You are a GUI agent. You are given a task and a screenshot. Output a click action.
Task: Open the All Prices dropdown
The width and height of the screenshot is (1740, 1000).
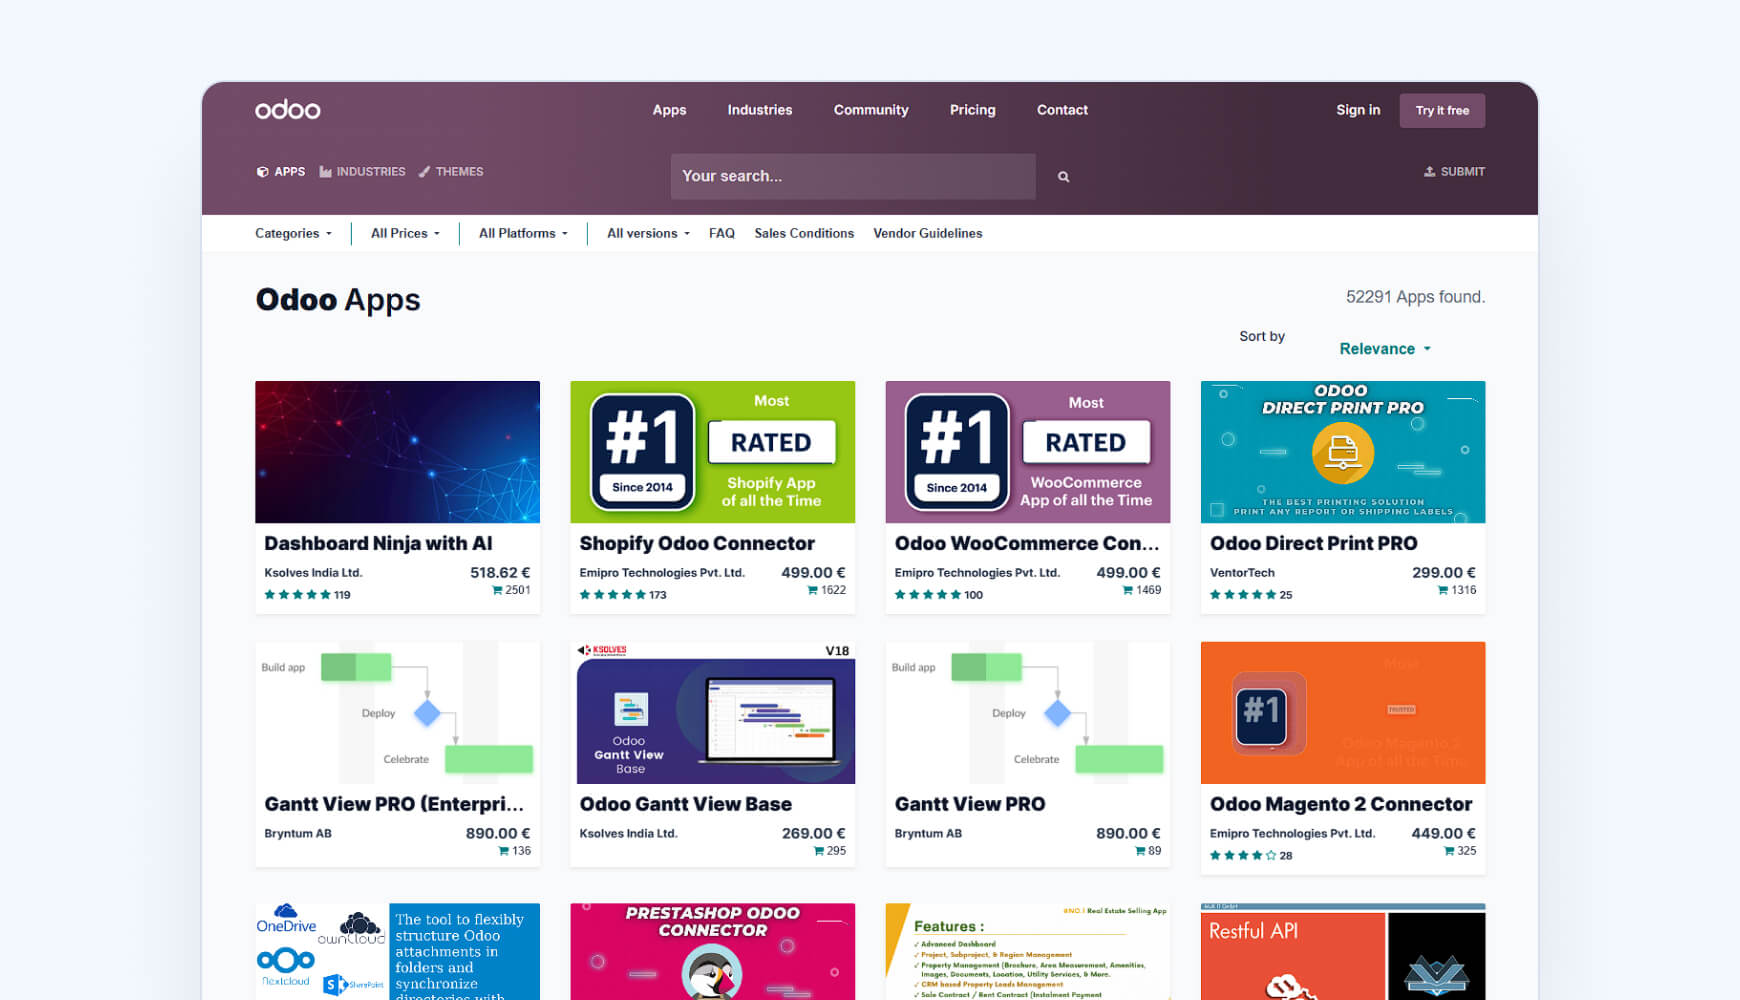[x=405, y=234]
